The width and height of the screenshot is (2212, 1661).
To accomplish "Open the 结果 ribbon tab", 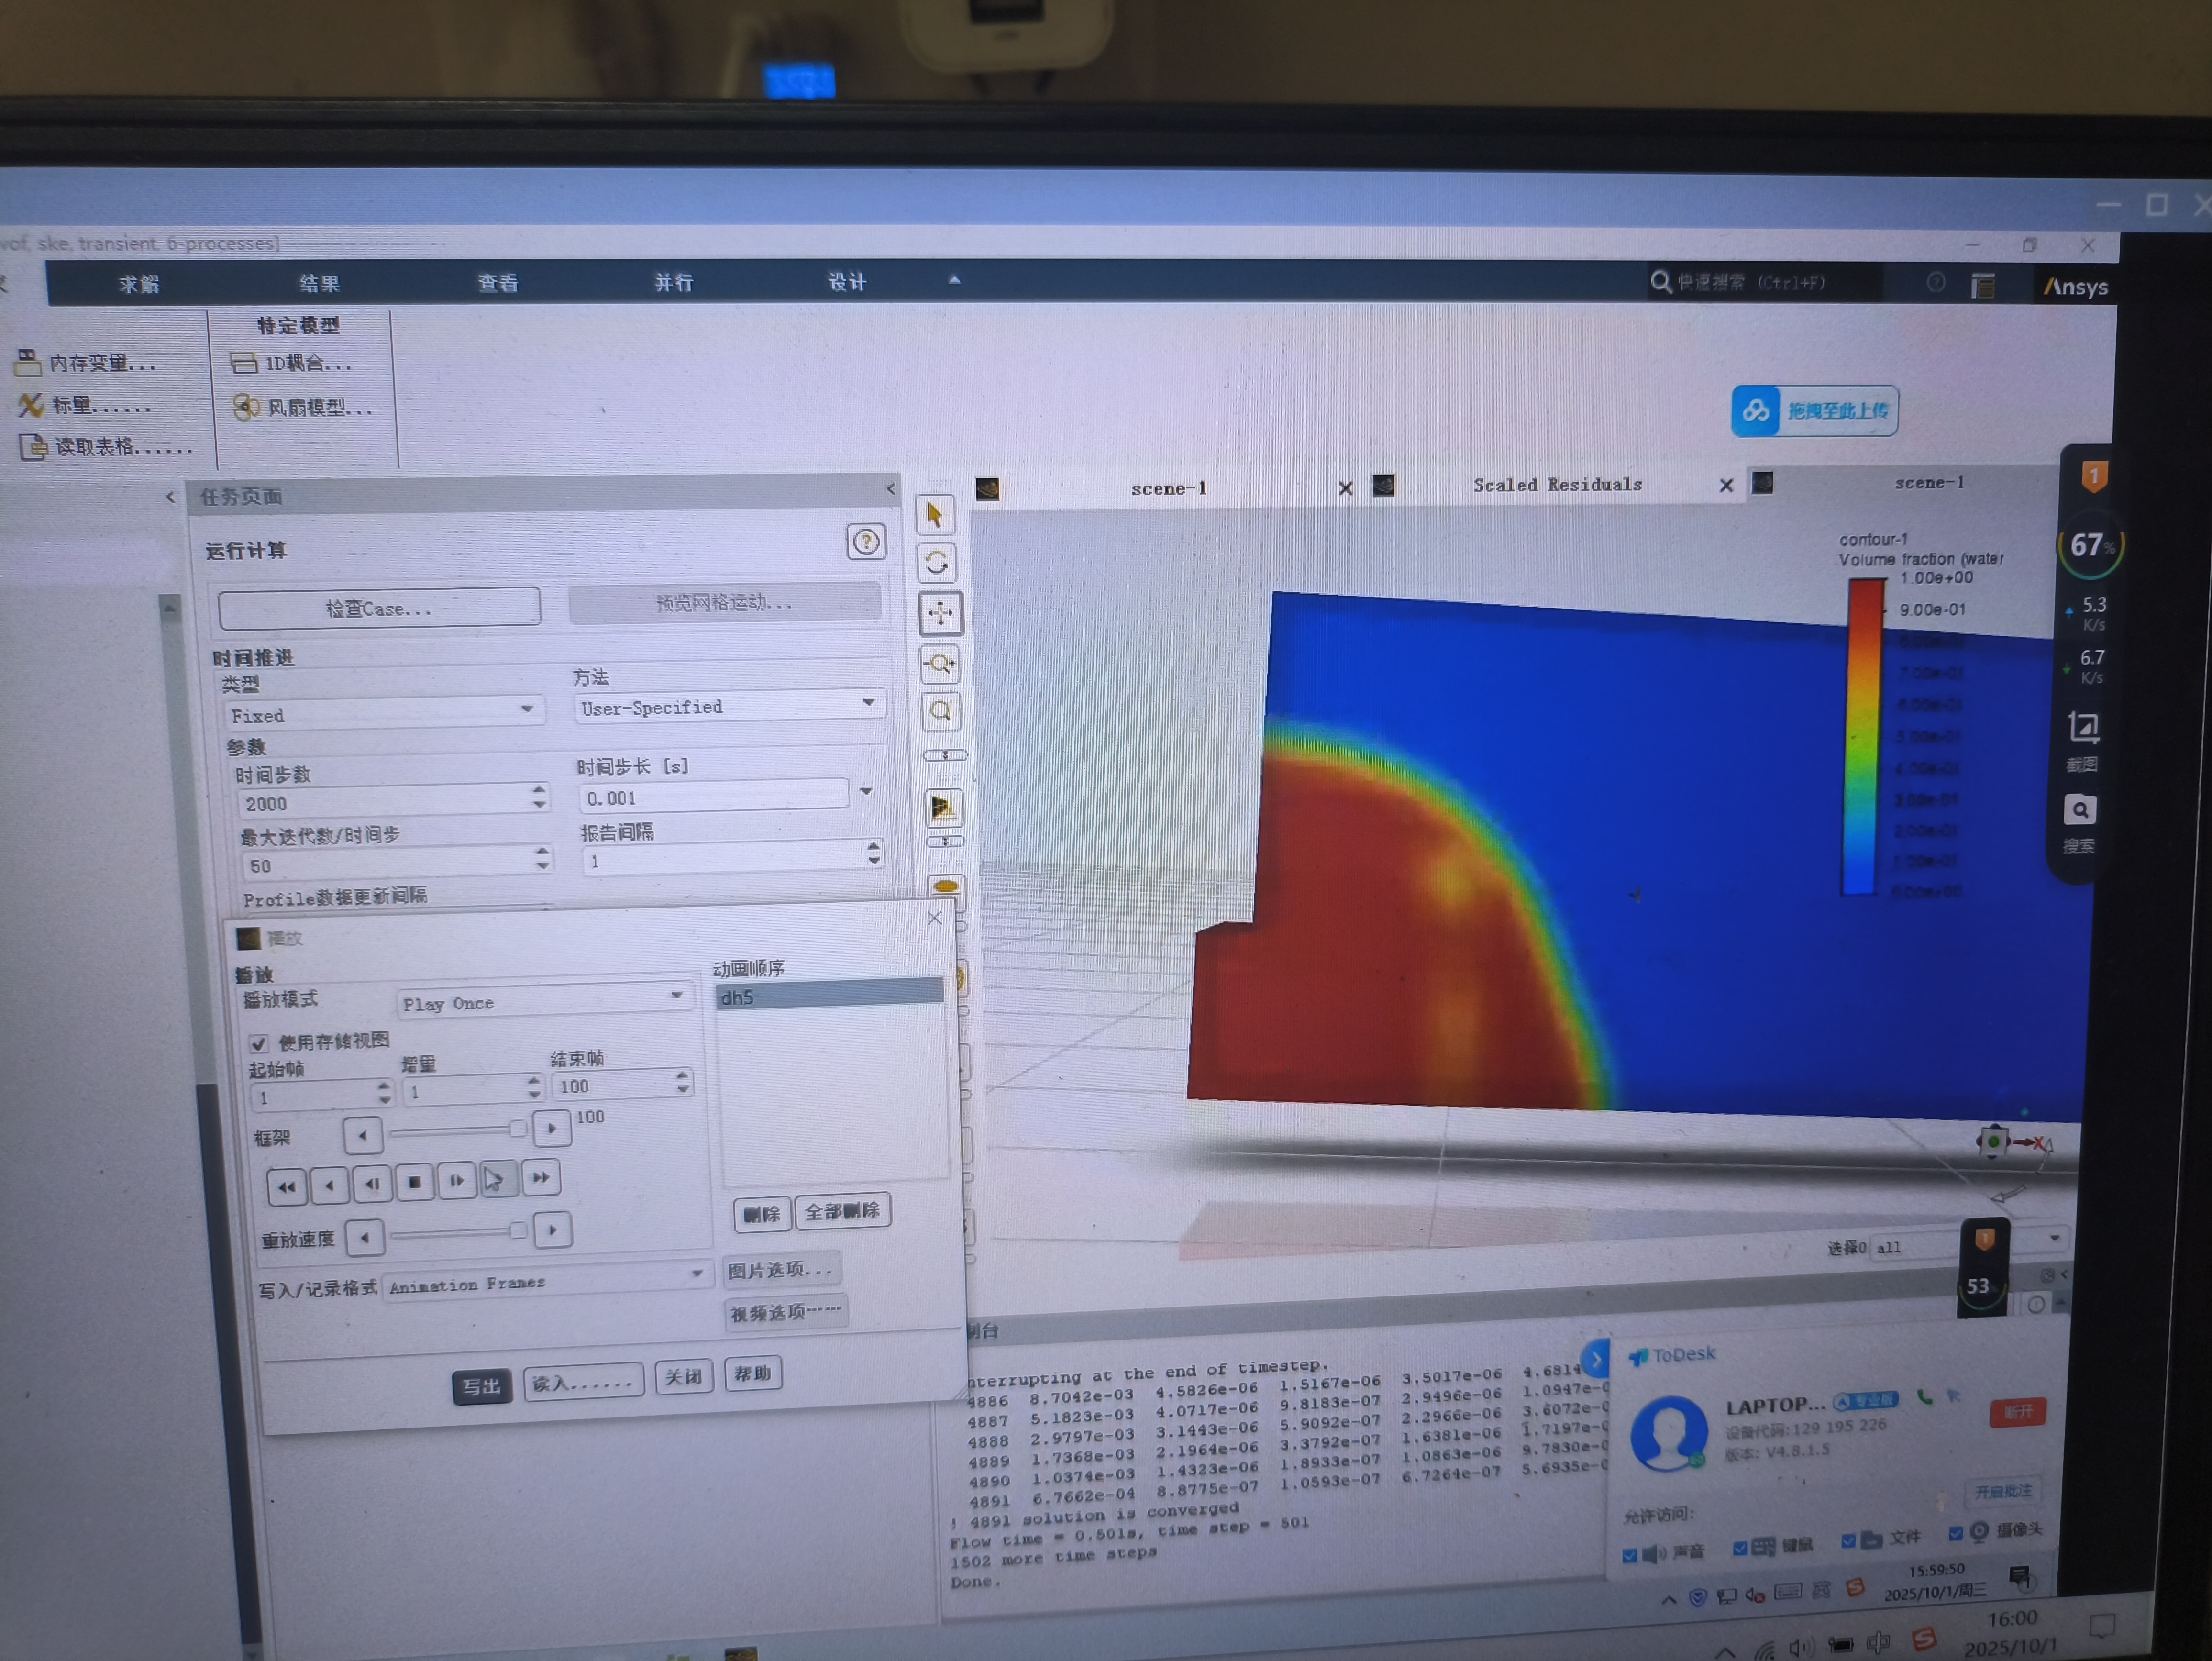I will (319, 284).
